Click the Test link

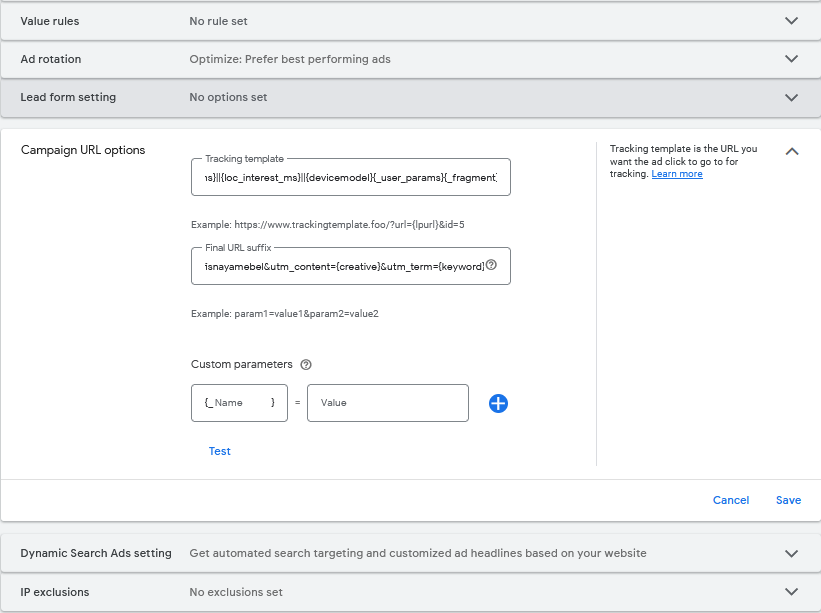pyautogui.click(x=220, y=451)
